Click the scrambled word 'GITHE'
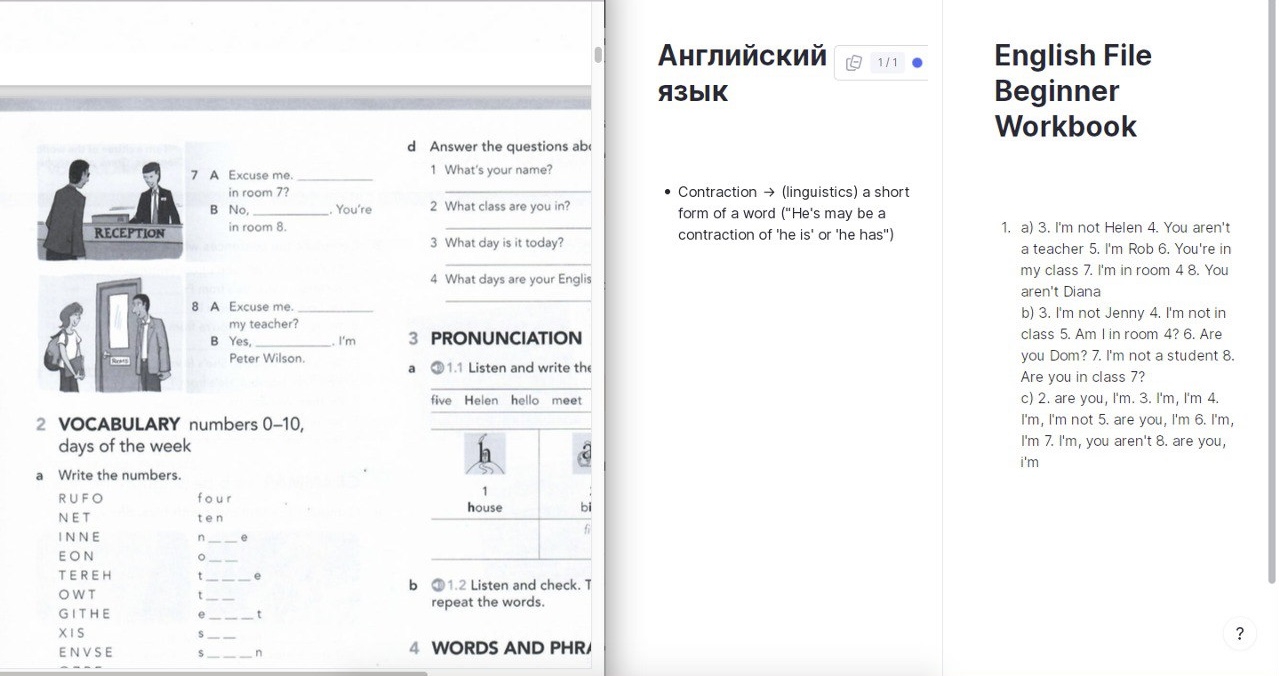The width and height of the screenshot is (1279, 676). 84,614
